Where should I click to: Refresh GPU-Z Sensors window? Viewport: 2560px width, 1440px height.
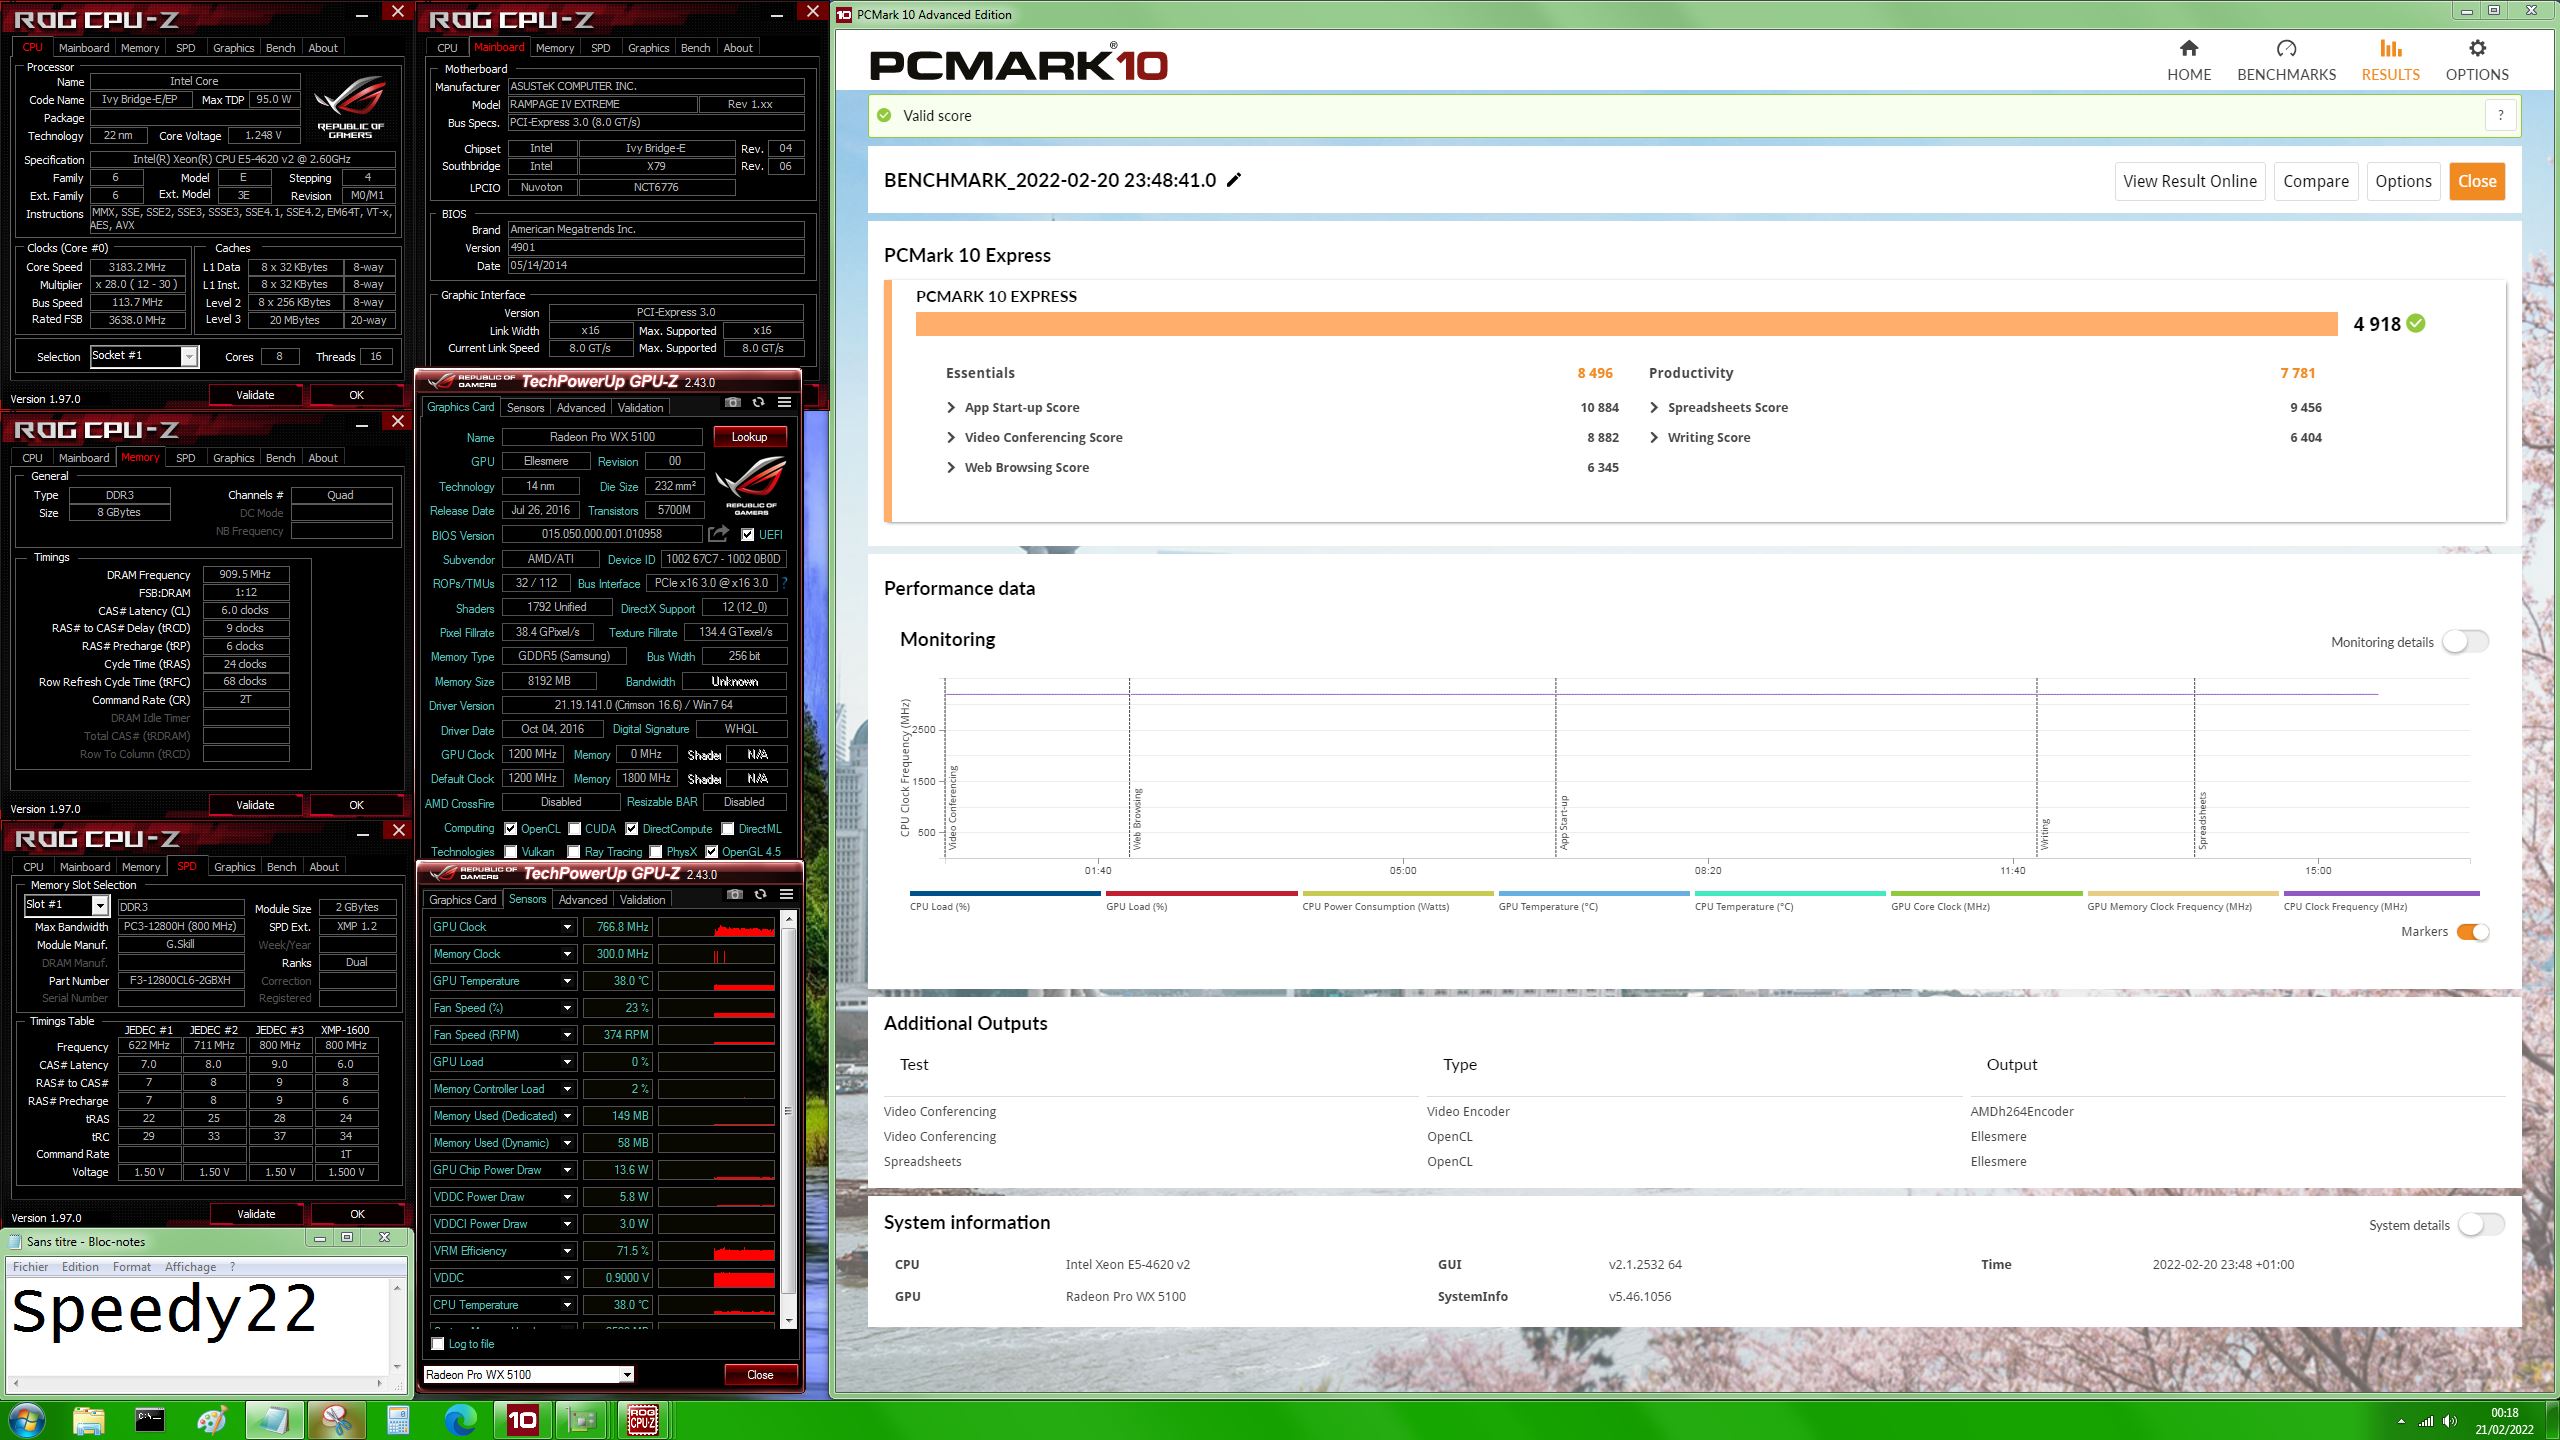click(x=760, y=894)
